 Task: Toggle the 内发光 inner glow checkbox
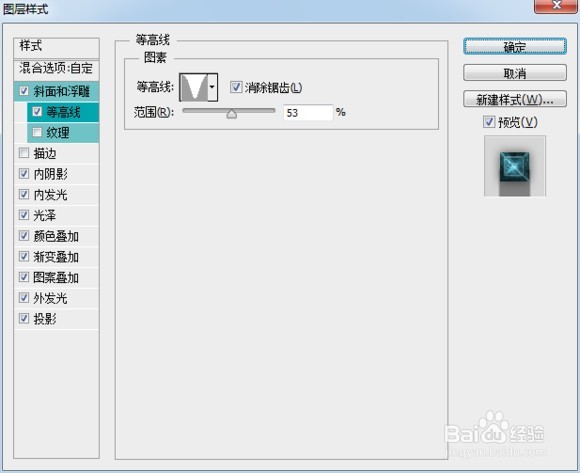24,194
